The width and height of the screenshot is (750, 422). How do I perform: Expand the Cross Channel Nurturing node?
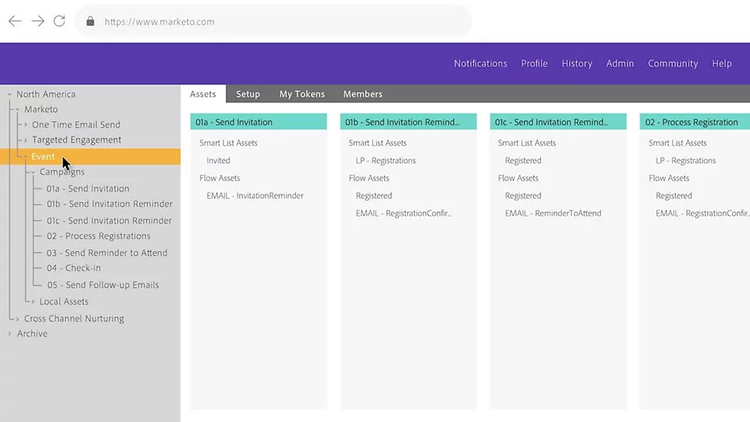(17, 319)
